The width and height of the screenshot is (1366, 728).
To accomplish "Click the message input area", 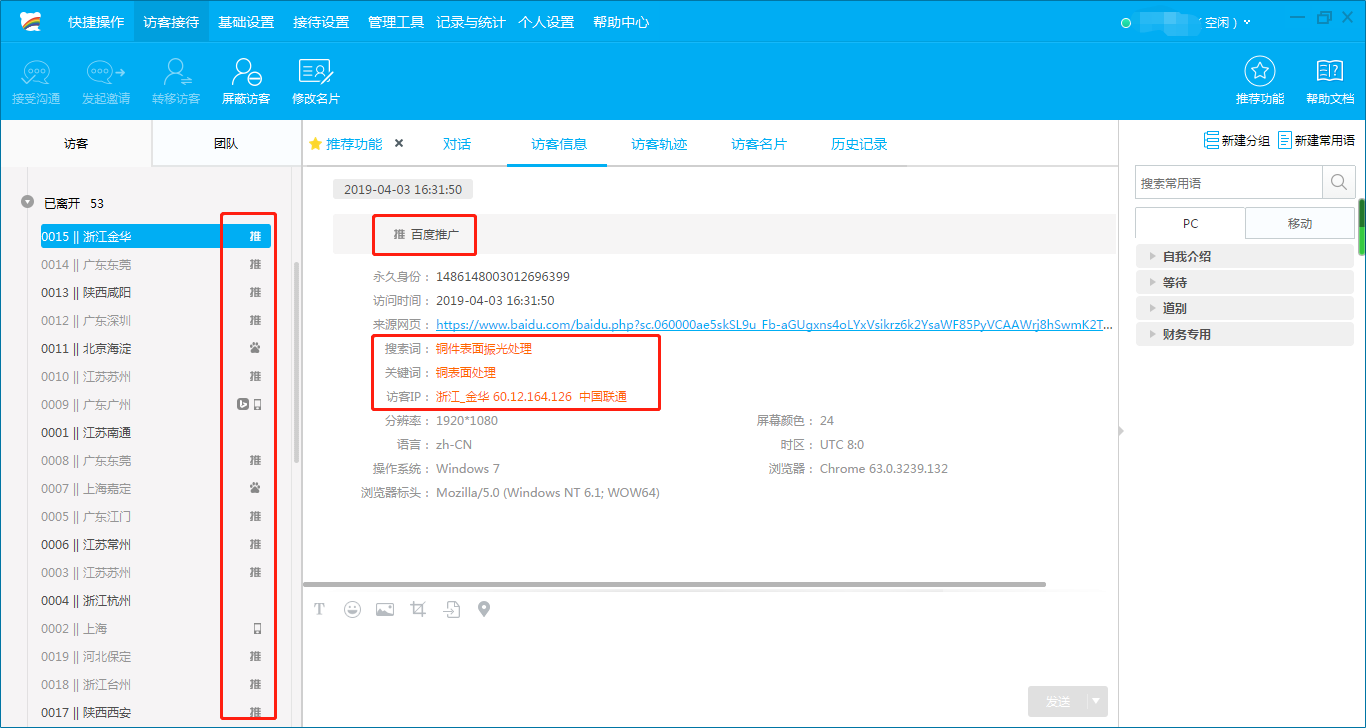I will pyautogui.click(x=710, y=653).
